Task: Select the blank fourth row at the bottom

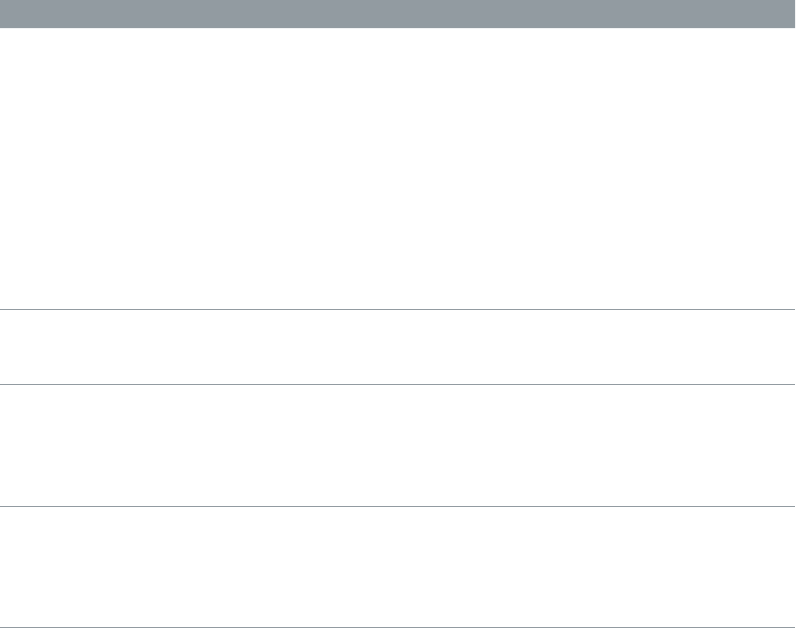Action: point(398,567)
